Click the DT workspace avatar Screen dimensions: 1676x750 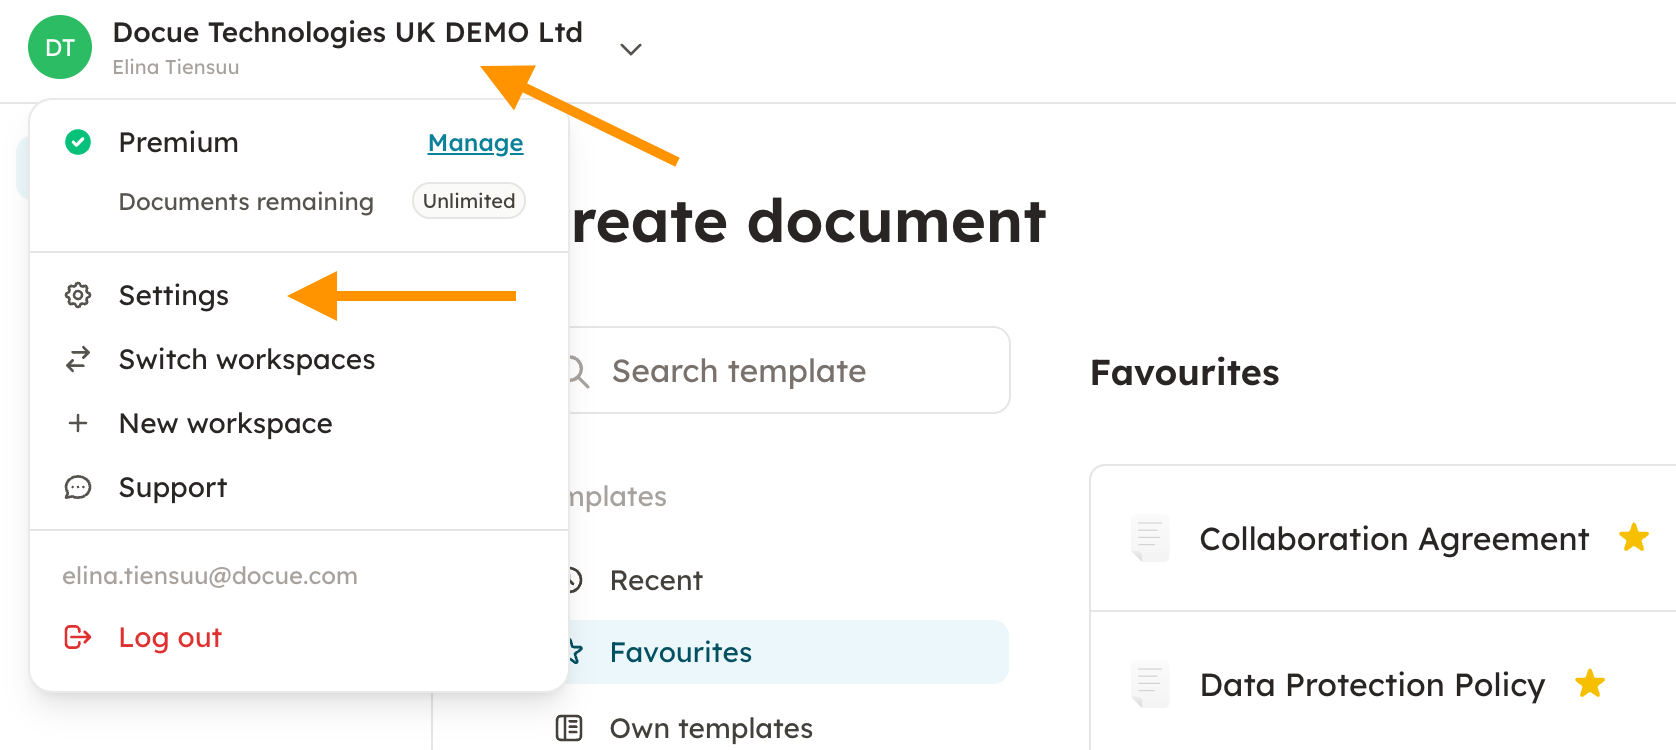(60, 48)
